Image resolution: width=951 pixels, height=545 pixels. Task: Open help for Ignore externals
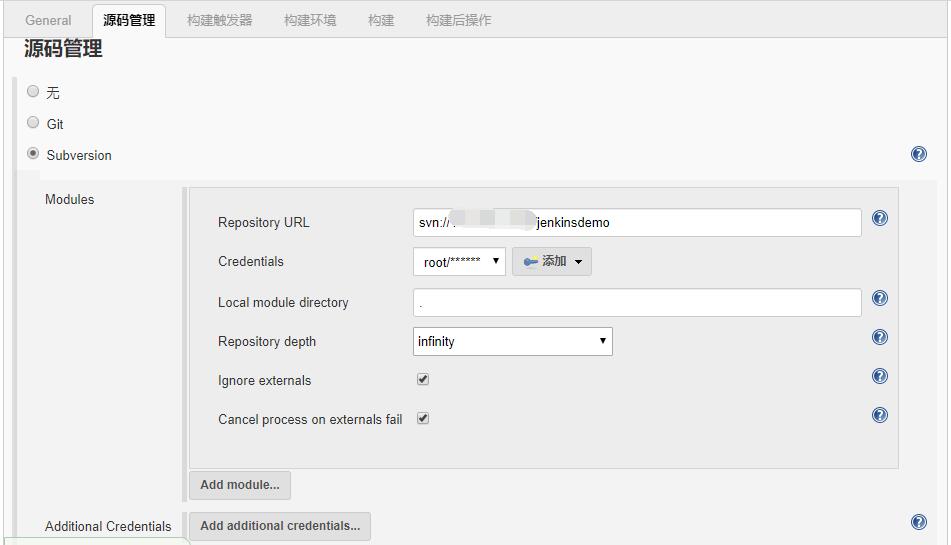pyautogui.click(x=879, y=376)
